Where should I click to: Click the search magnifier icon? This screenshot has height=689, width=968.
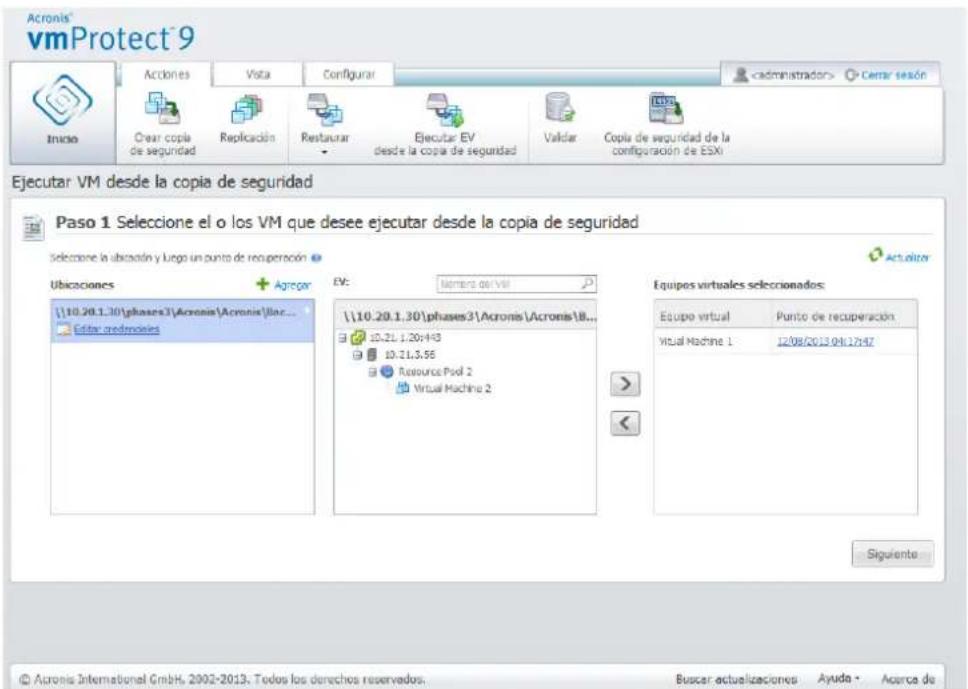588,283
